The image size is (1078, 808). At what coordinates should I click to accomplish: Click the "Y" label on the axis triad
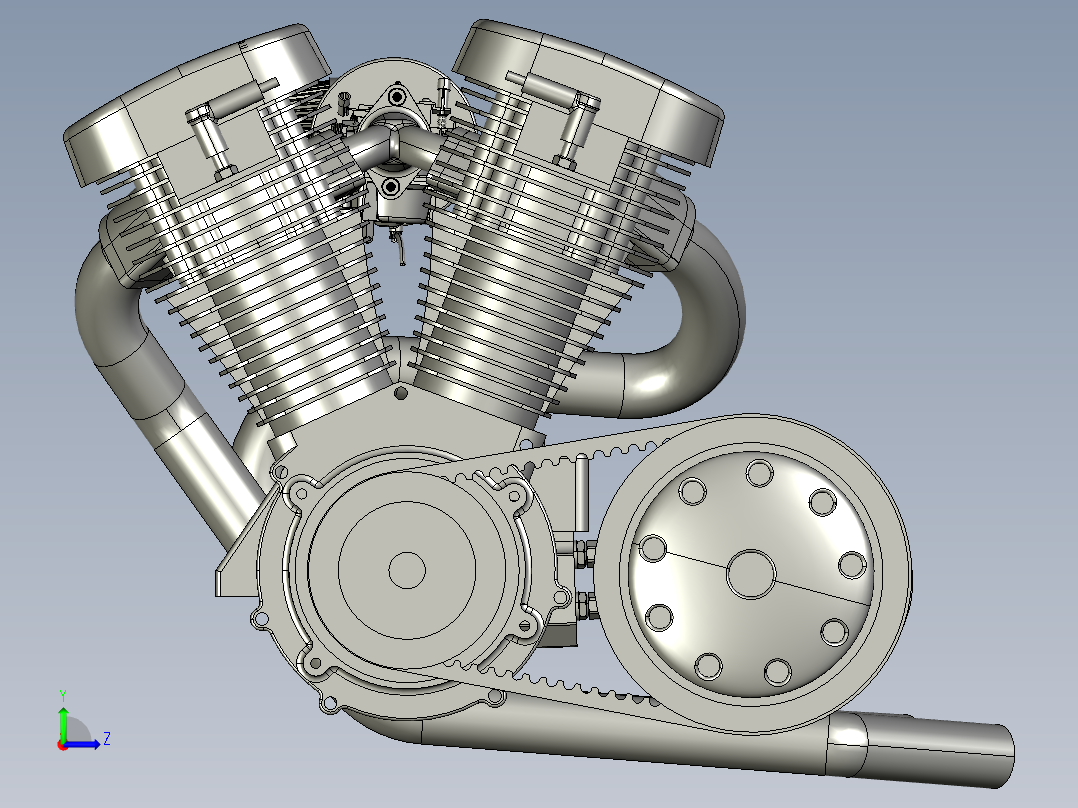coord(63,695)
